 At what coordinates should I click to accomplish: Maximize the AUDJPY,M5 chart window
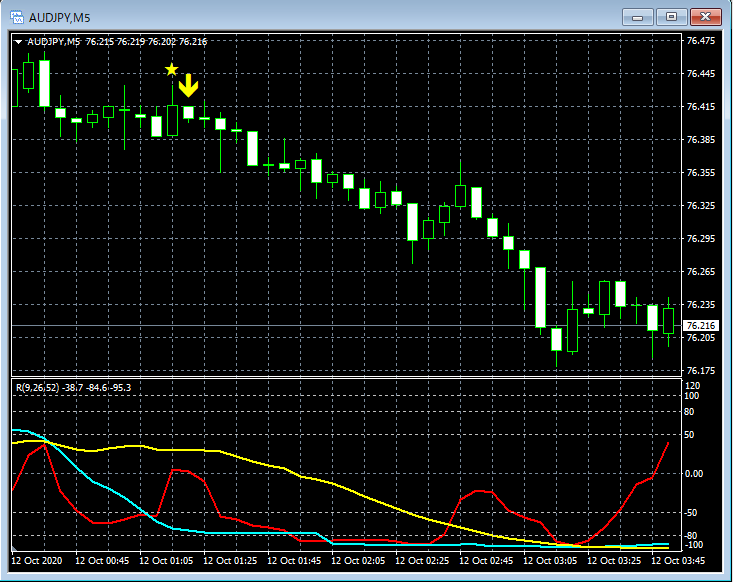point(671,17)
